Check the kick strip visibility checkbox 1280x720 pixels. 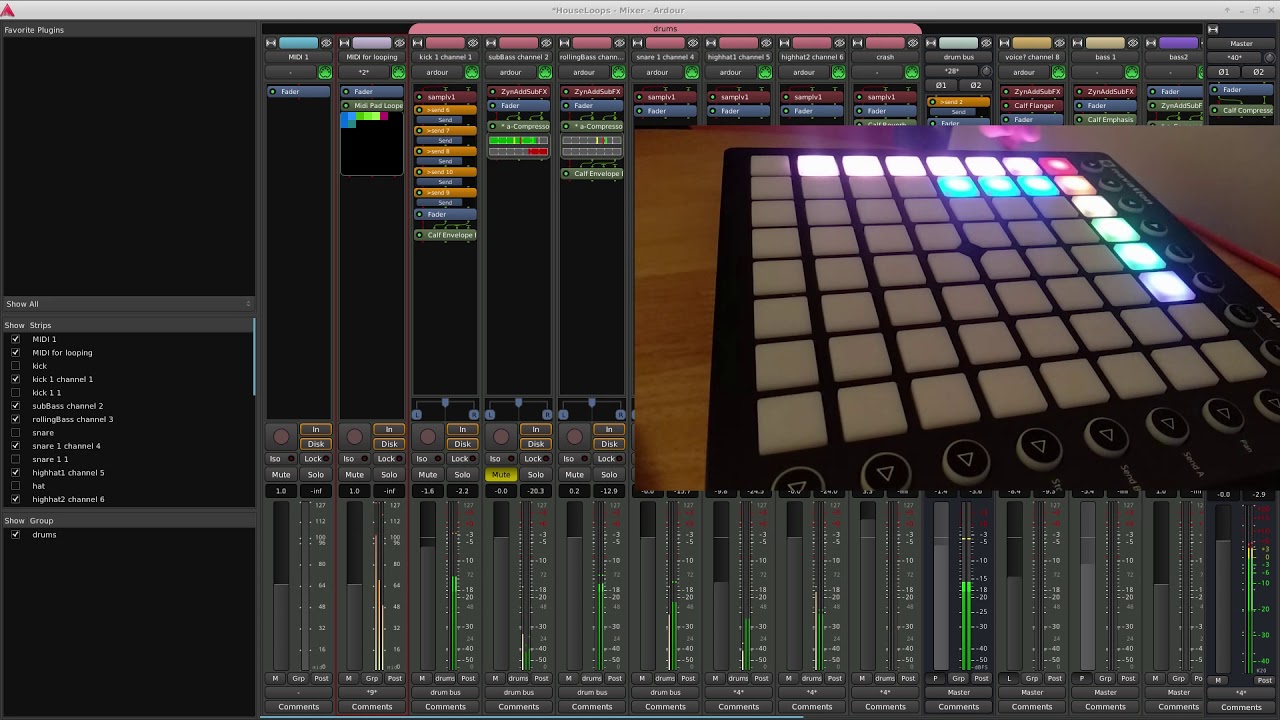pyautogui.click(x=15, y=366)
